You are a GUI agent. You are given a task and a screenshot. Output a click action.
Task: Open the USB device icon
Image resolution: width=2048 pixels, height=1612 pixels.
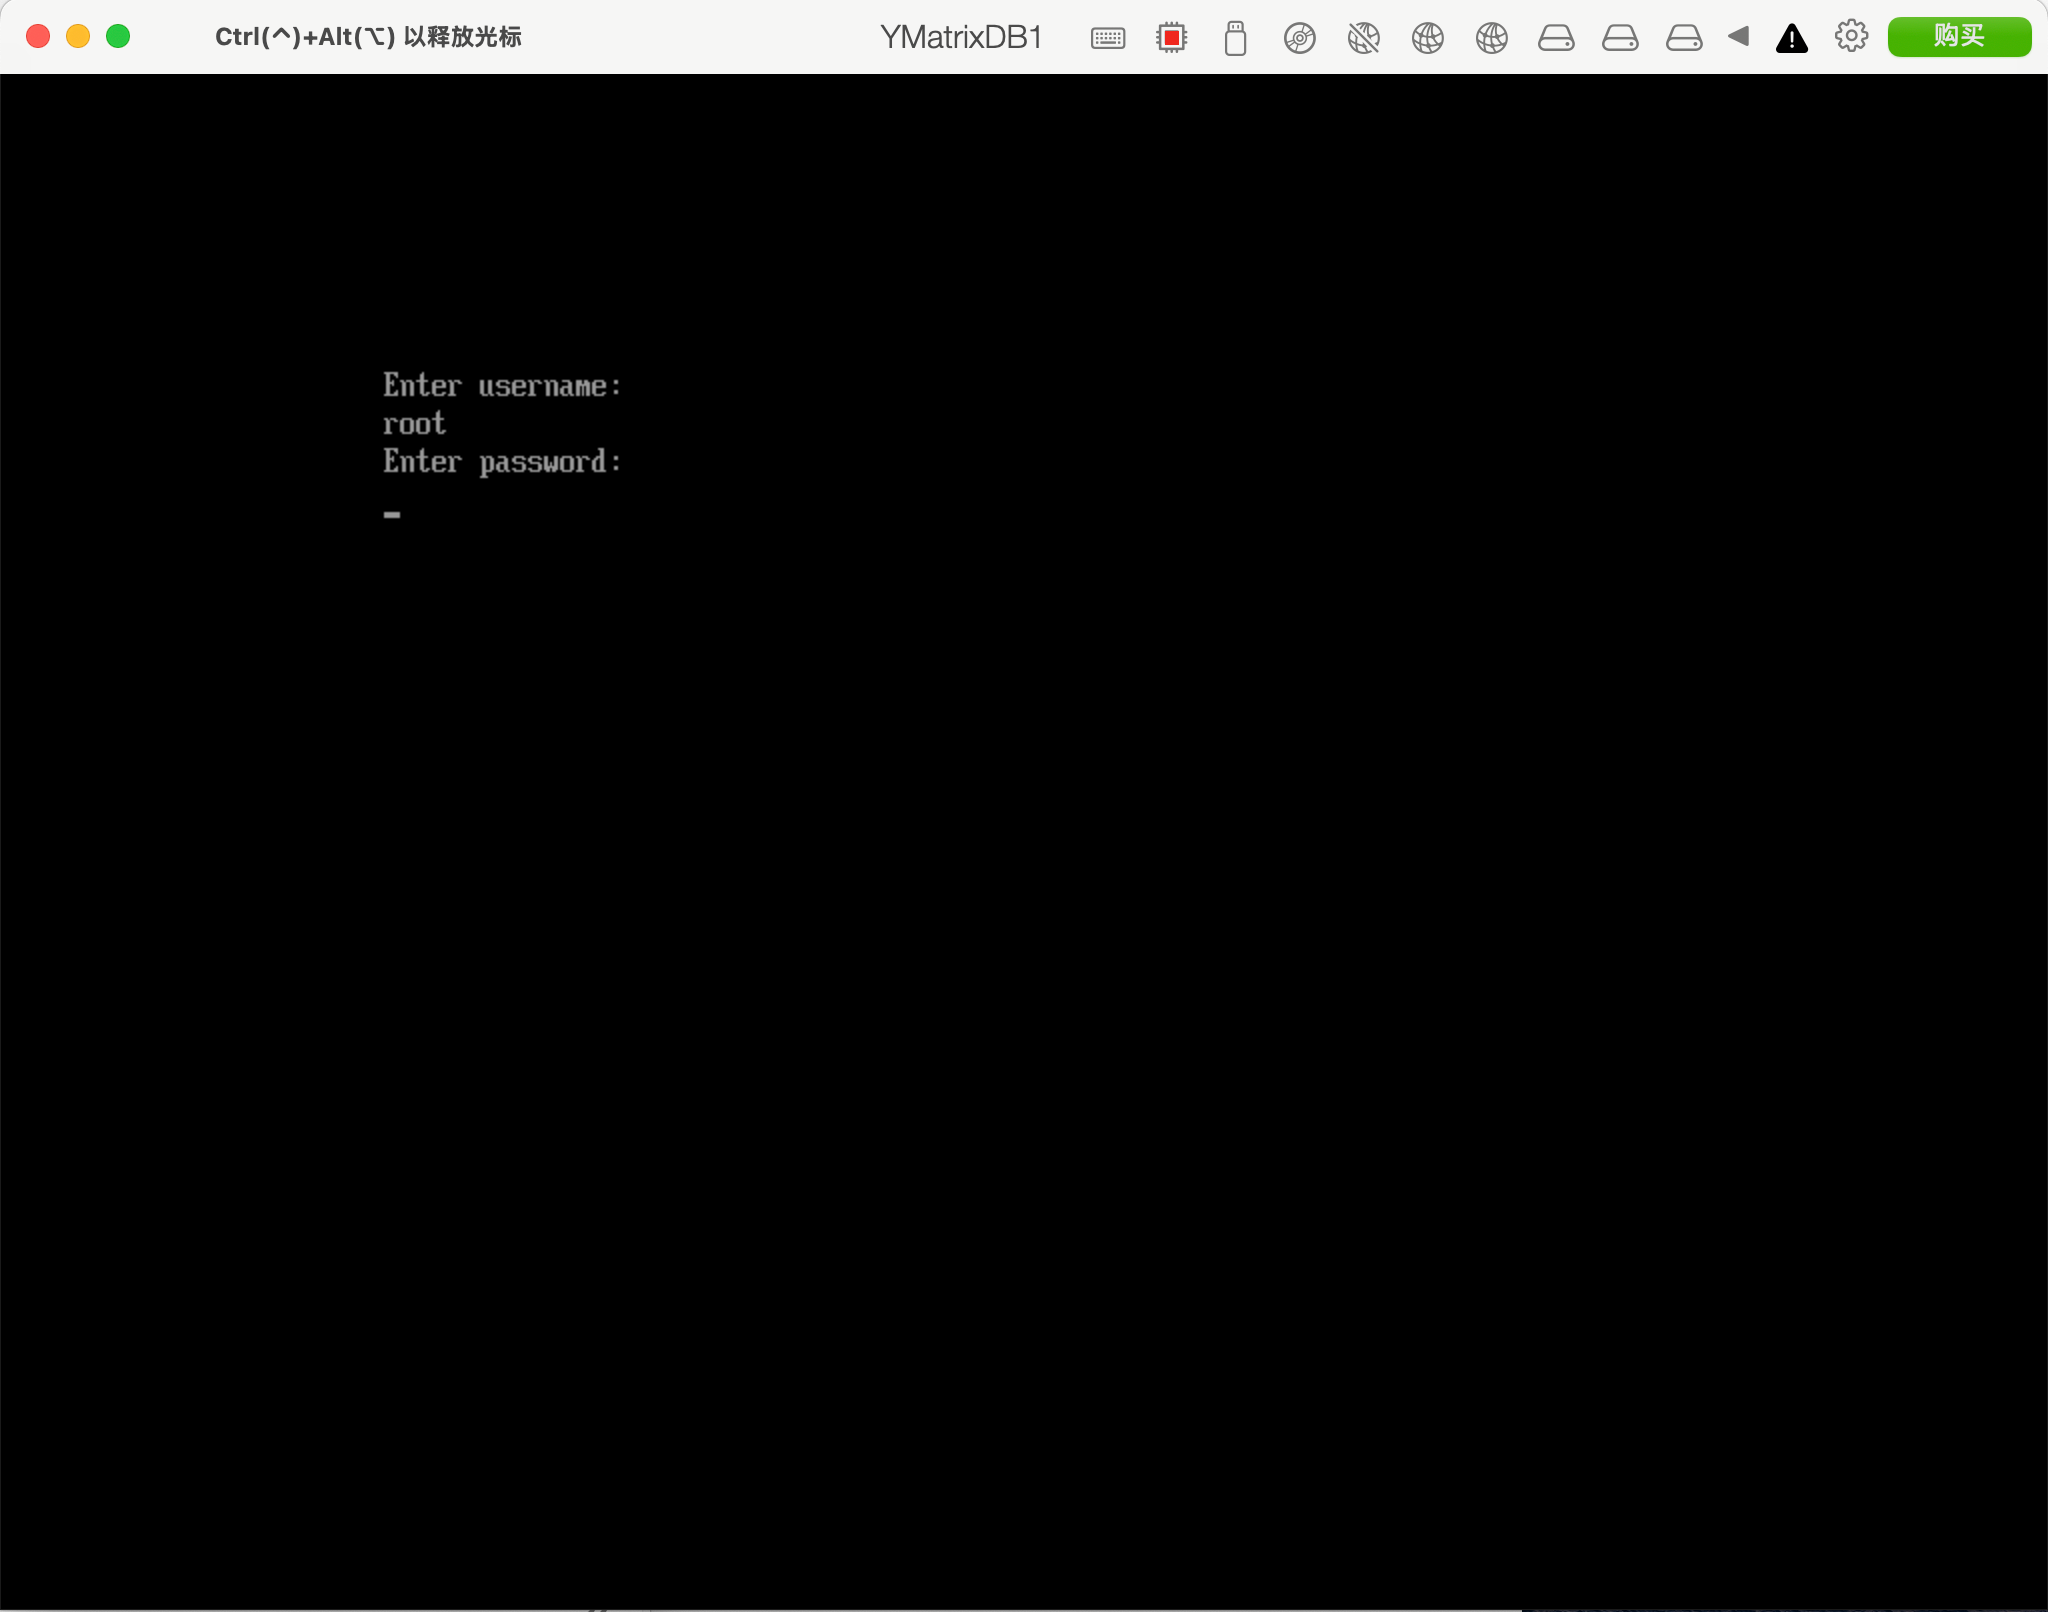(1235, 38)
